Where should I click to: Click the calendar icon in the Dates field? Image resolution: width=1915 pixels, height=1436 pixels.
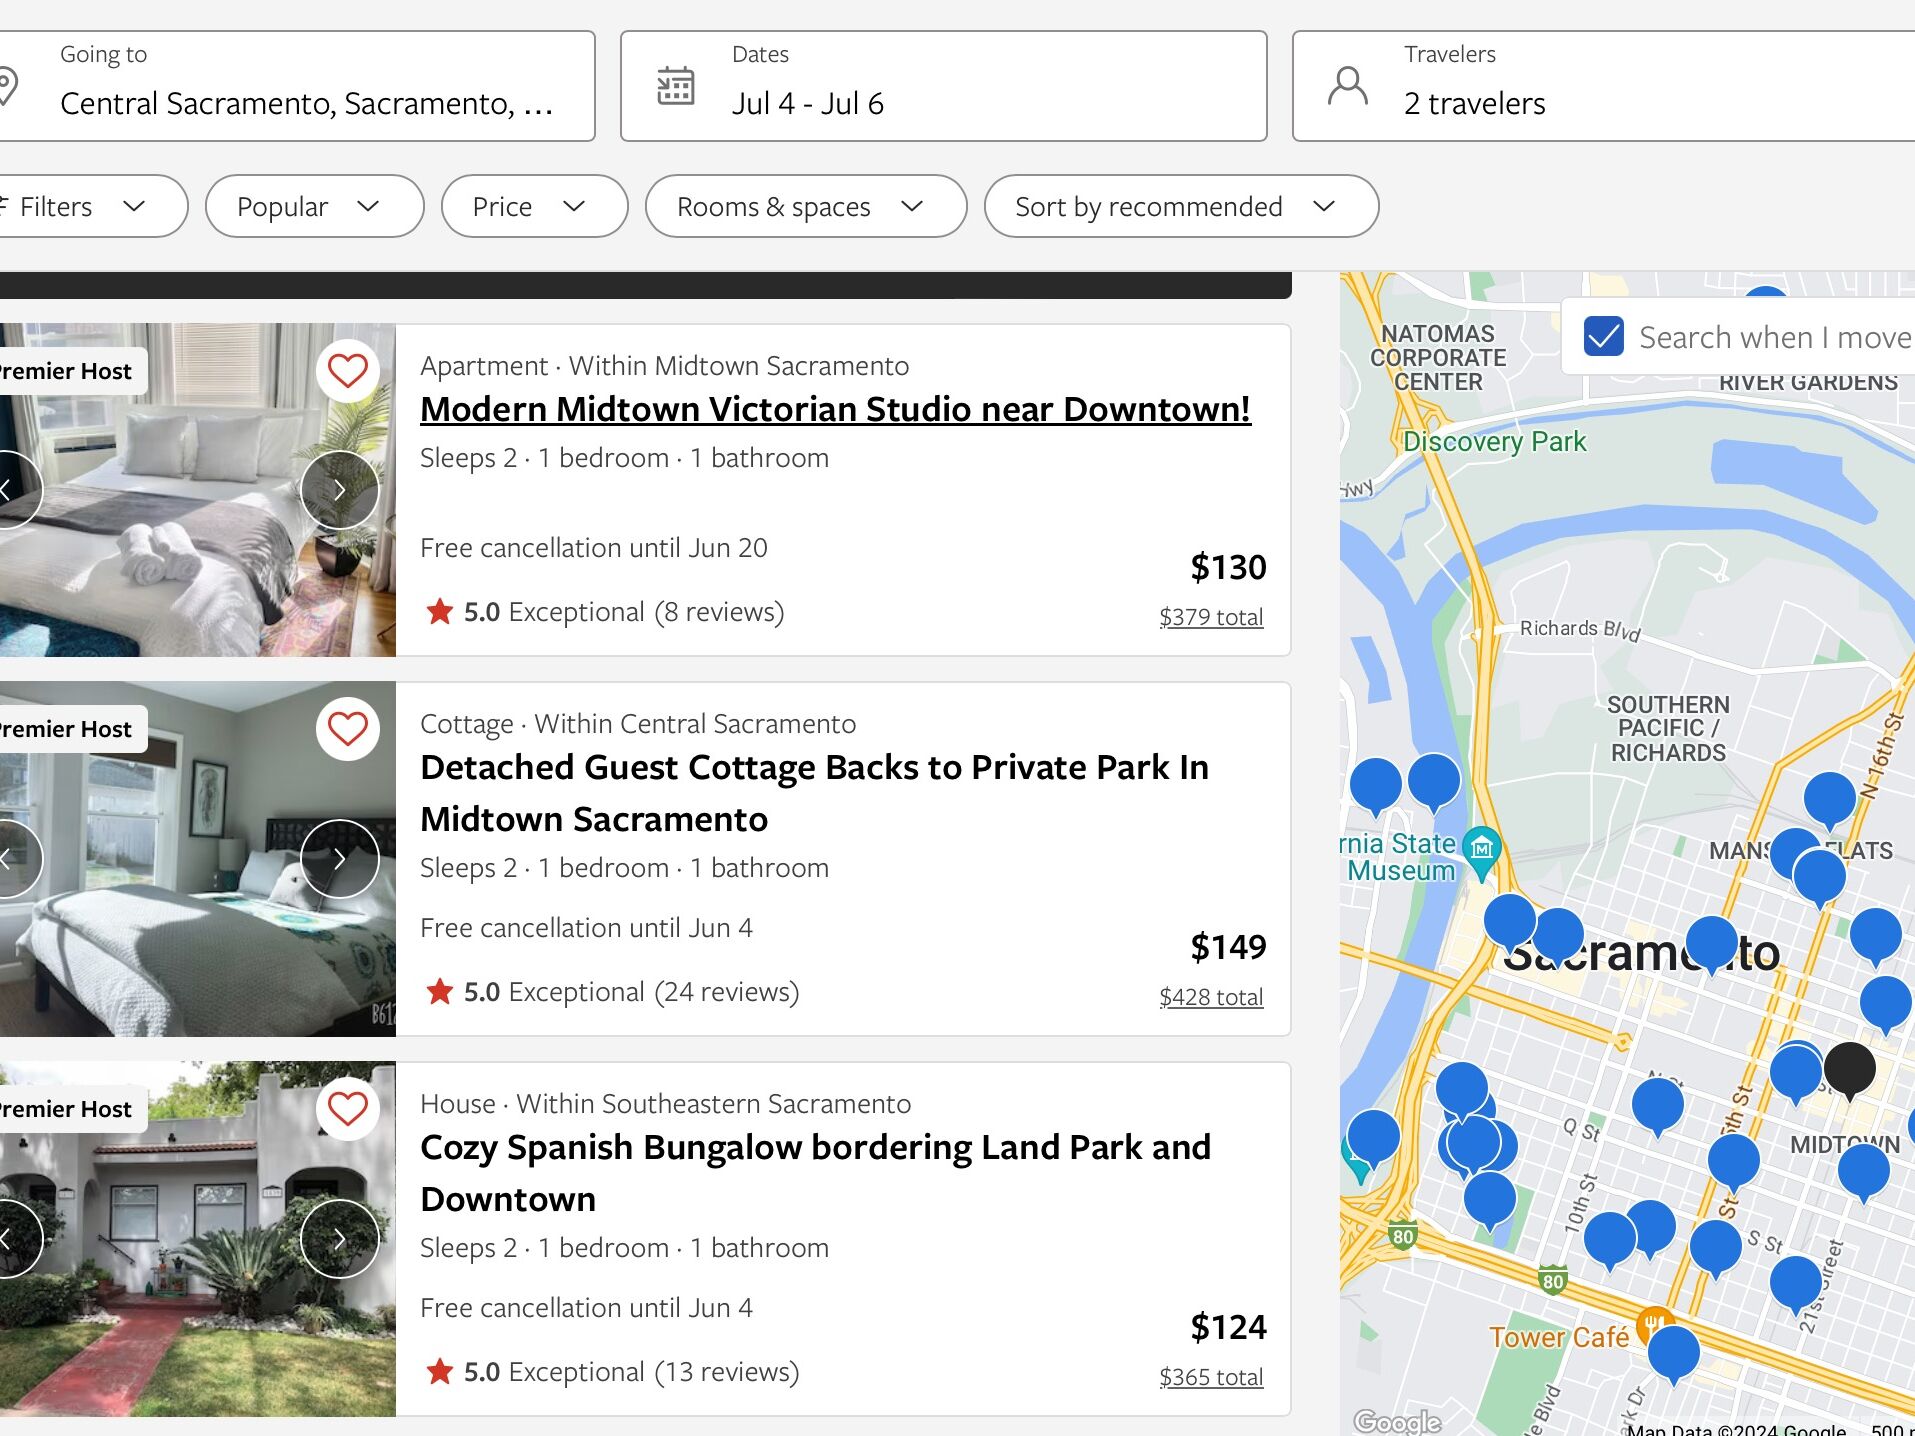click(676, 86)
